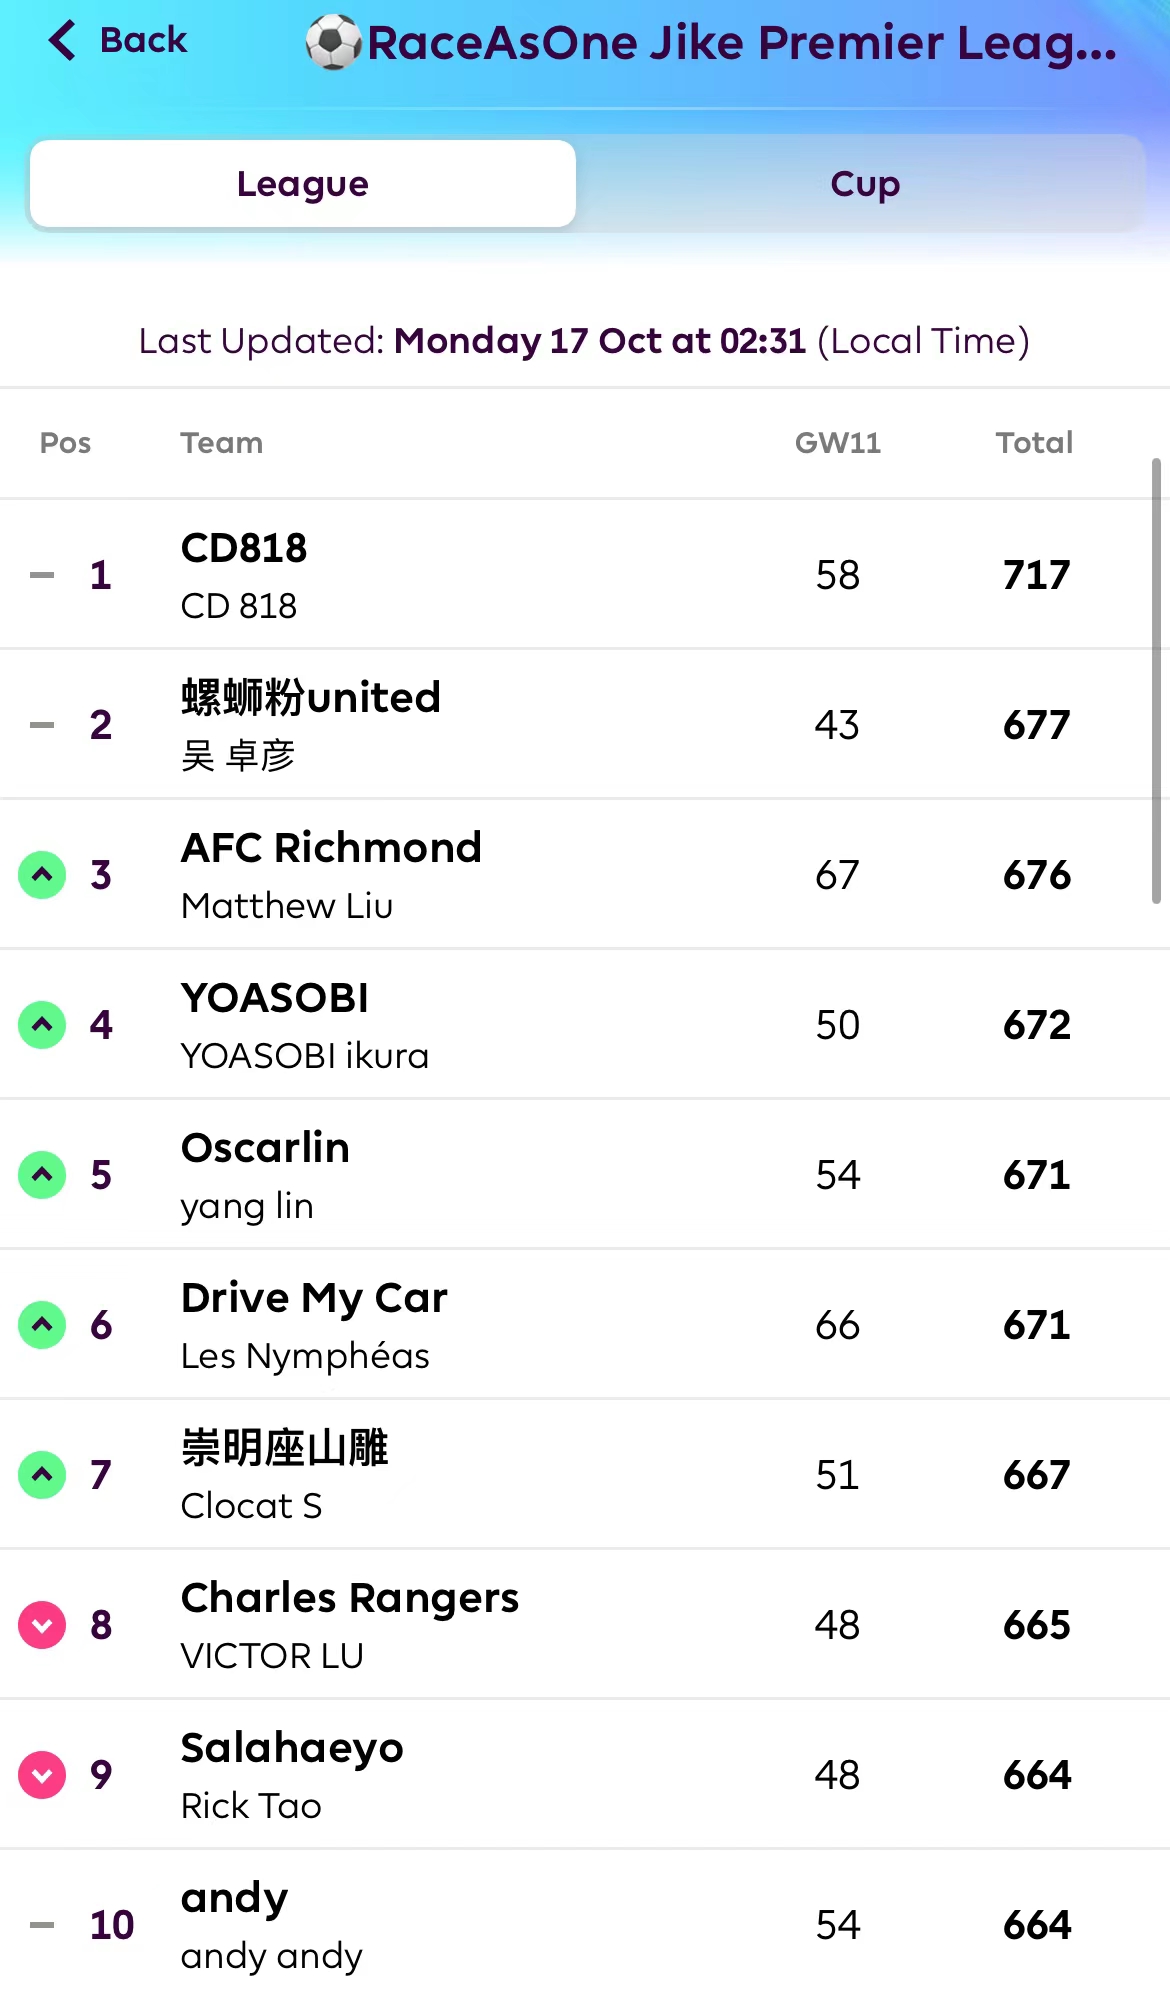Click the Total column header
Viewport: 1170px width, 1994px height.
click(x=1034, y=443)
